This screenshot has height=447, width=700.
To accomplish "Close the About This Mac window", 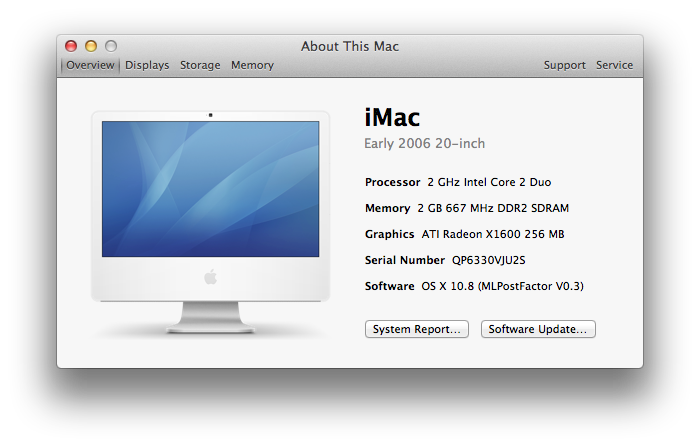I will point(71,46).
